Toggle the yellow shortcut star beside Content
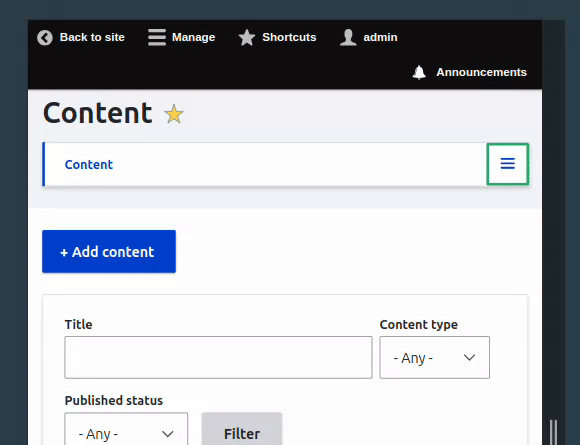This screenshot has height=445, width=580. pos(174,114)
